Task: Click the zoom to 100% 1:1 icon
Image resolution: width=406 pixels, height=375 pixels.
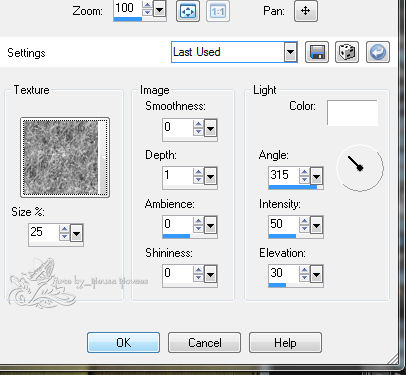Action: 218,11
